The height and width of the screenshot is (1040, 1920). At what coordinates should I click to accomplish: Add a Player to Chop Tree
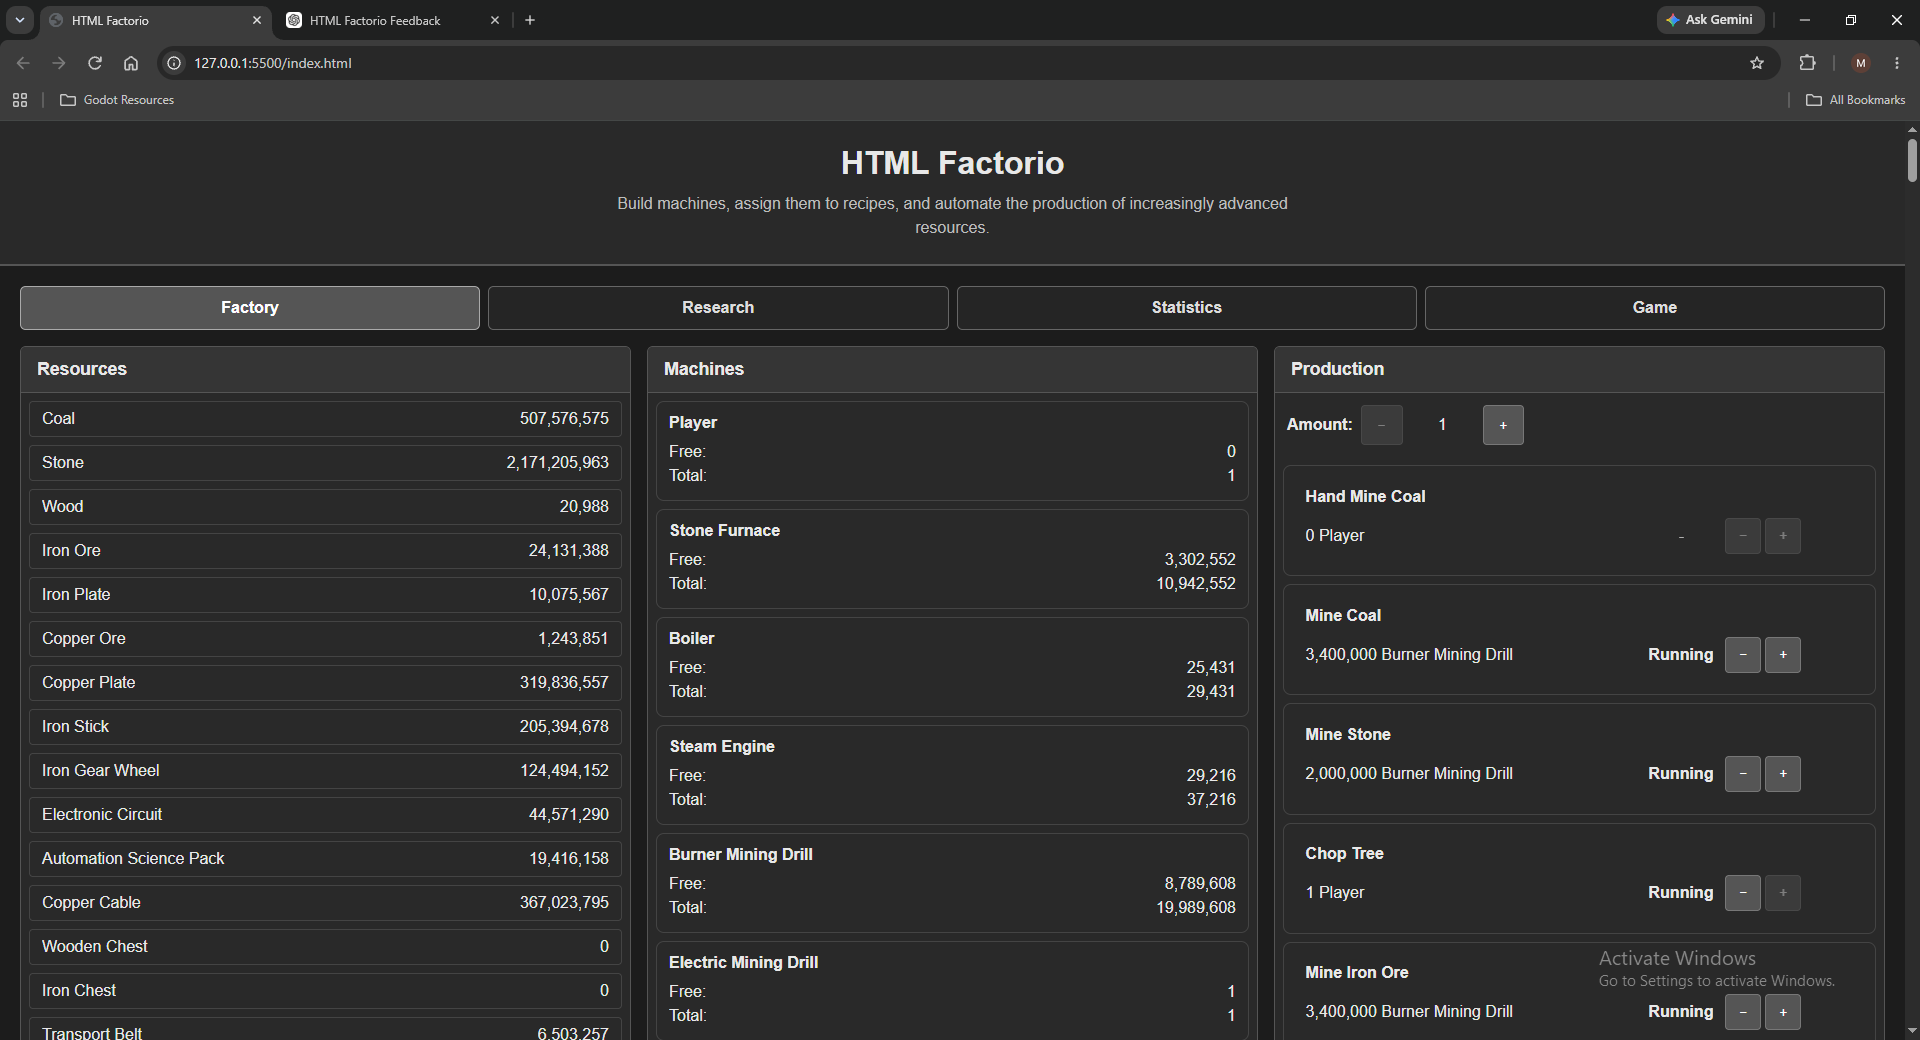tap(1783, 893)
